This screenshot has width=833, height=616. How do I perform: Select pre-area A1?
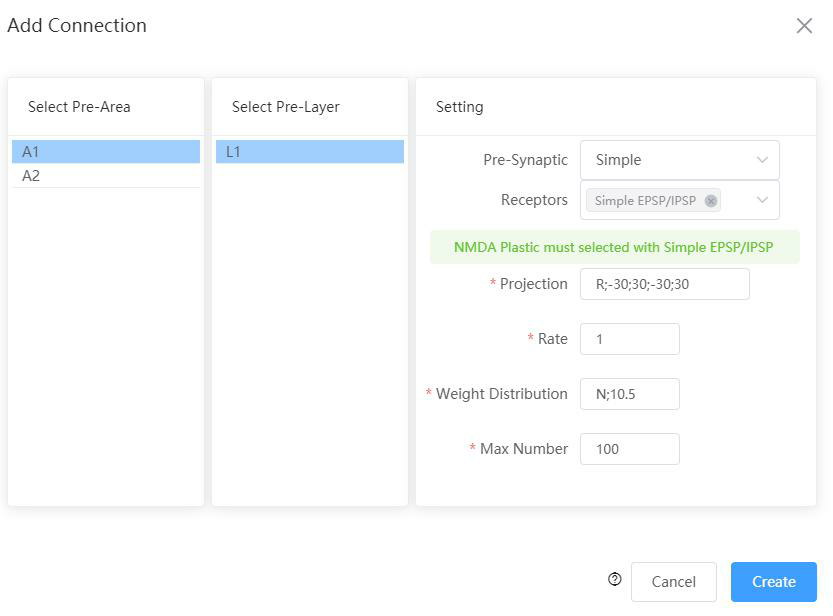pyautogui.click(x=106, y=152)
